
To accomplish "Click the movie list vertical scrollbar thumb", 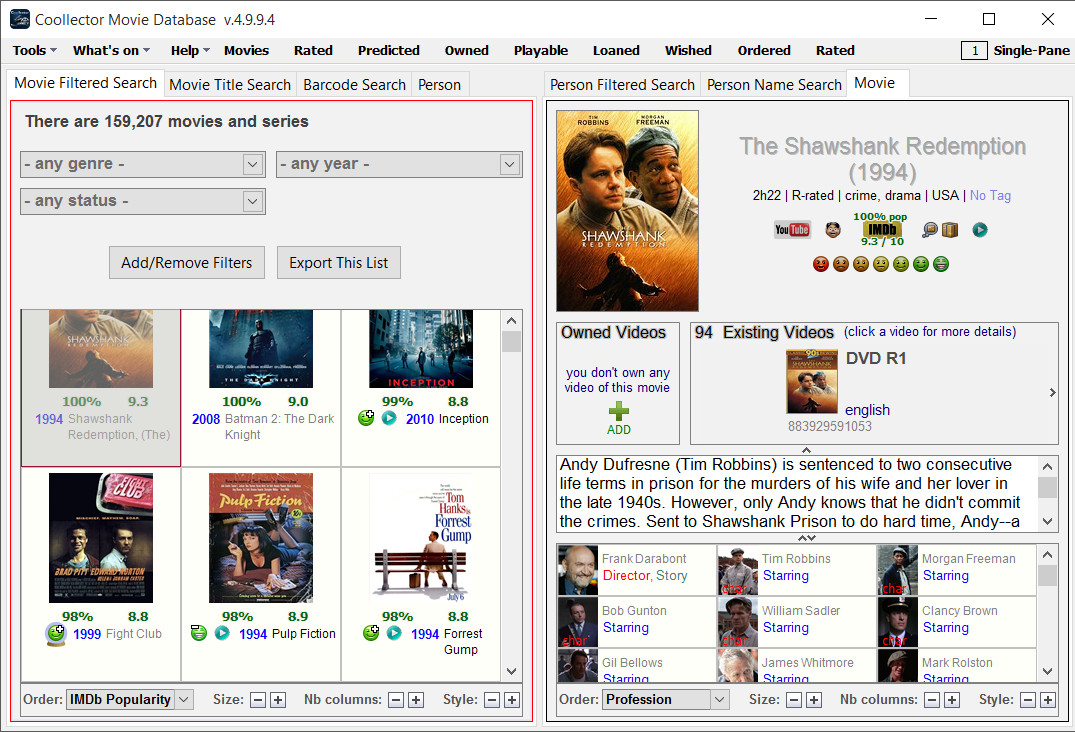I will 511,341.
